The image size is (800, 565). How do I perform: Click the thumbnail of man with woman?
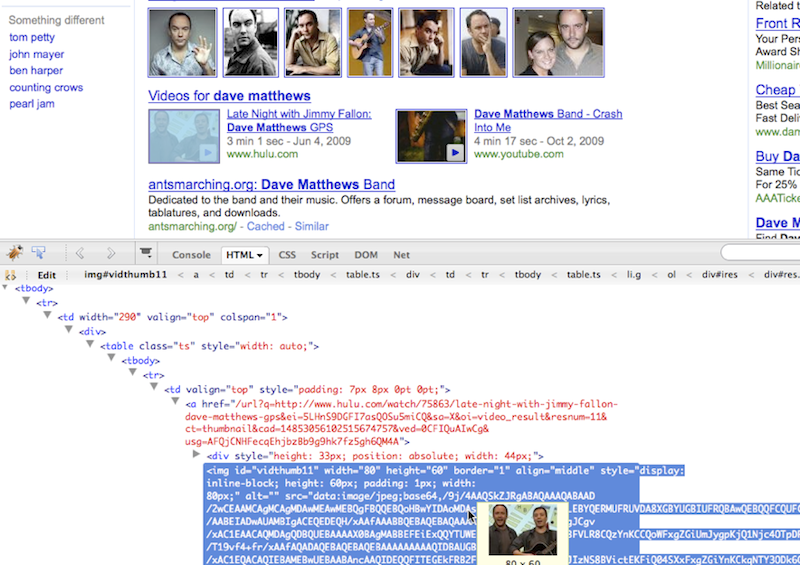[558, 42]
